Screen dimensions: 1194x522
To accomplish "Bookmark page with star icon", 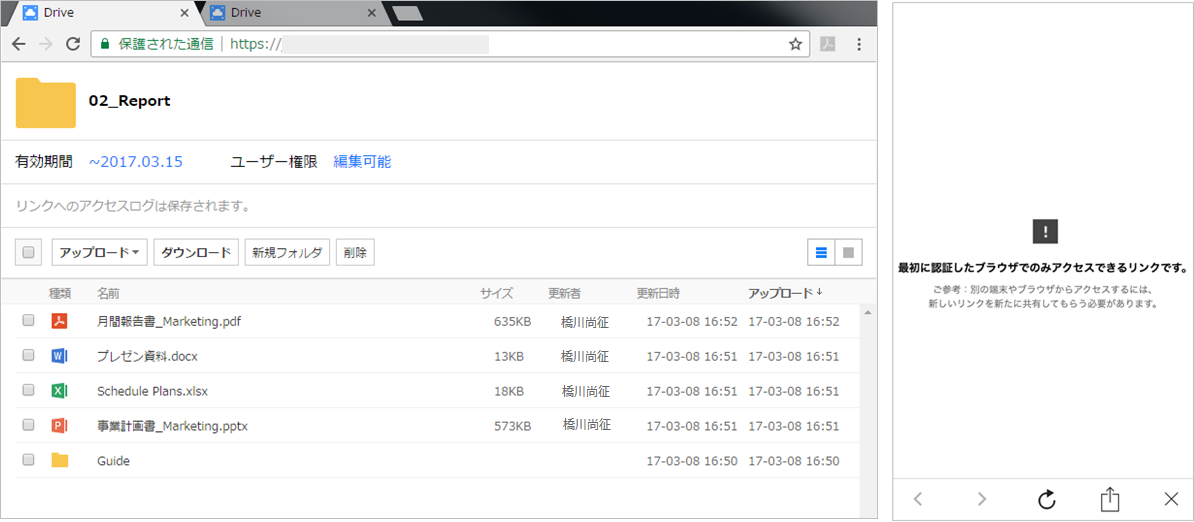I will [x=795, y=44].
